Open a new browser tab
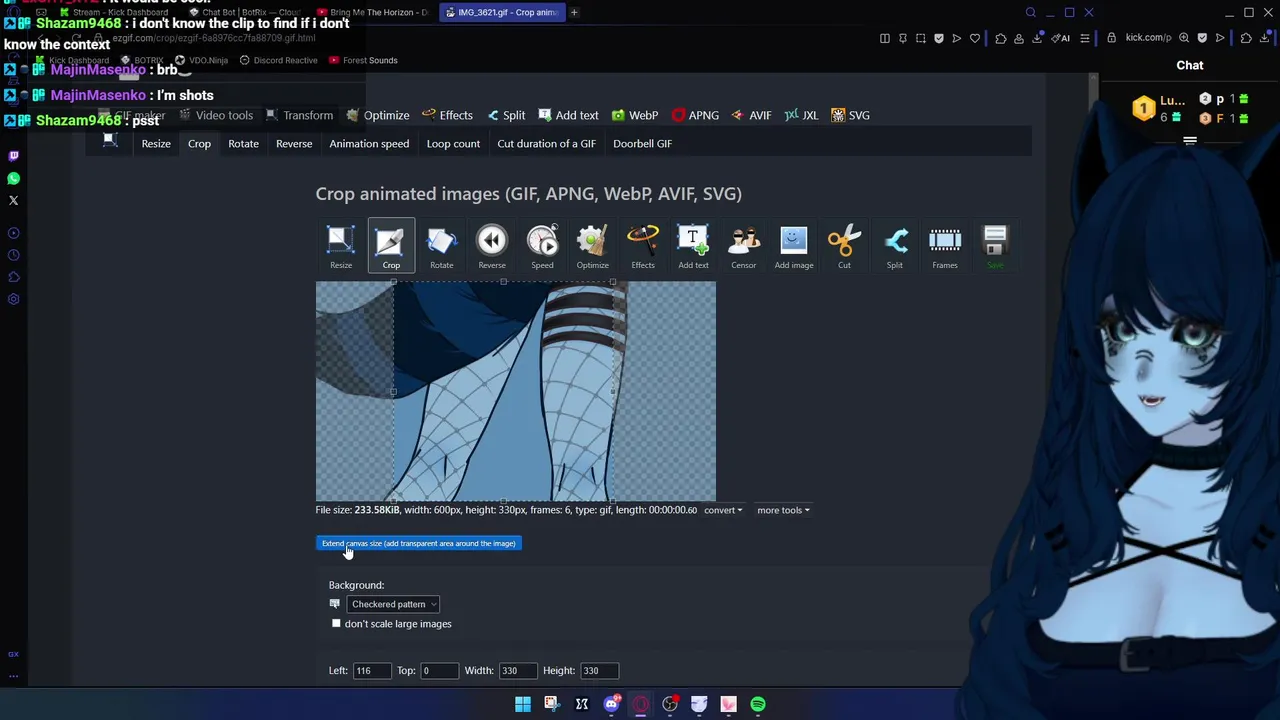 click(x=574, y=12)
